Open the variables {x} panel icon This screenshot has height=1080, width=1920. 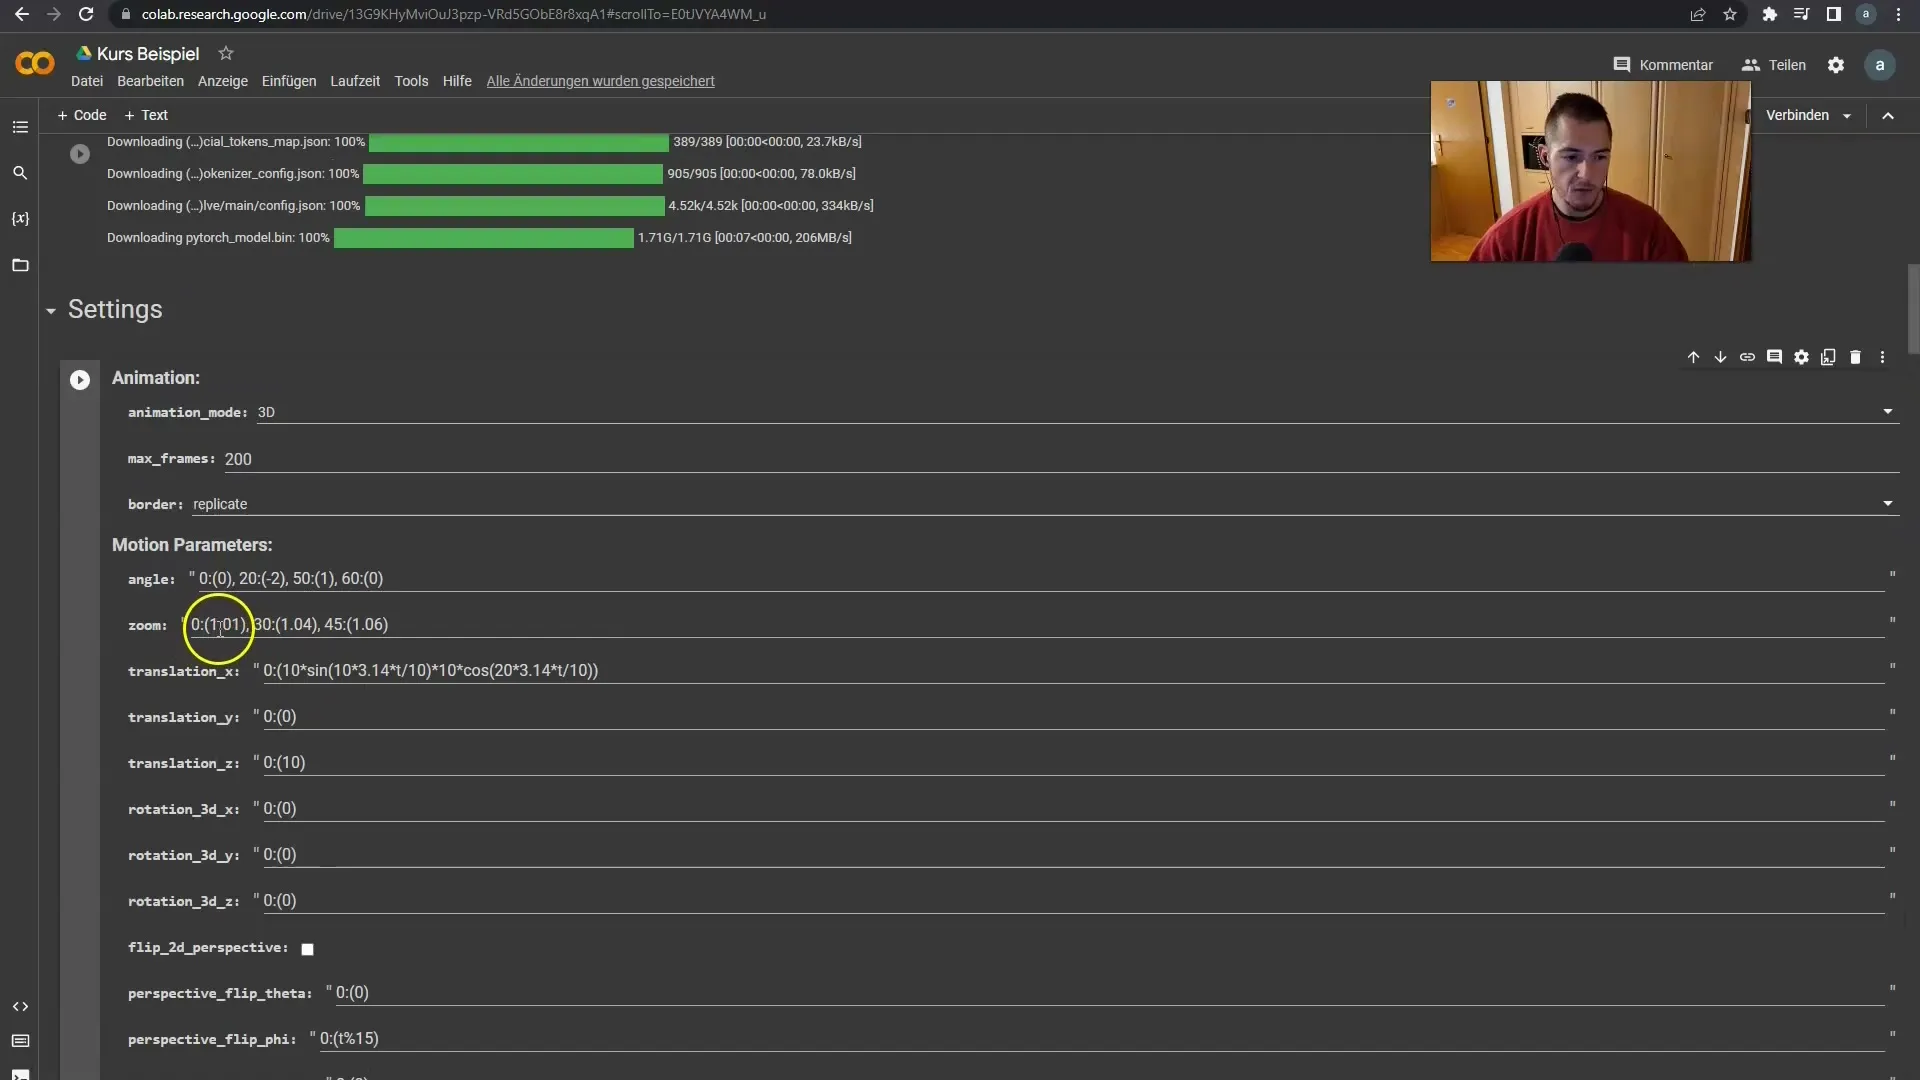pyautogui.click(x=20, y=219)
